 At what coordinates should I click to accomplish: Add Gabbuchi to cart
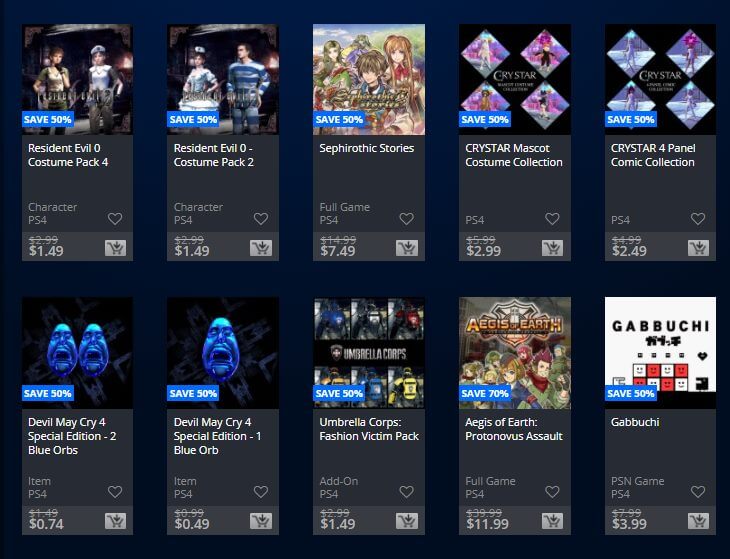[x=698, y=521]
